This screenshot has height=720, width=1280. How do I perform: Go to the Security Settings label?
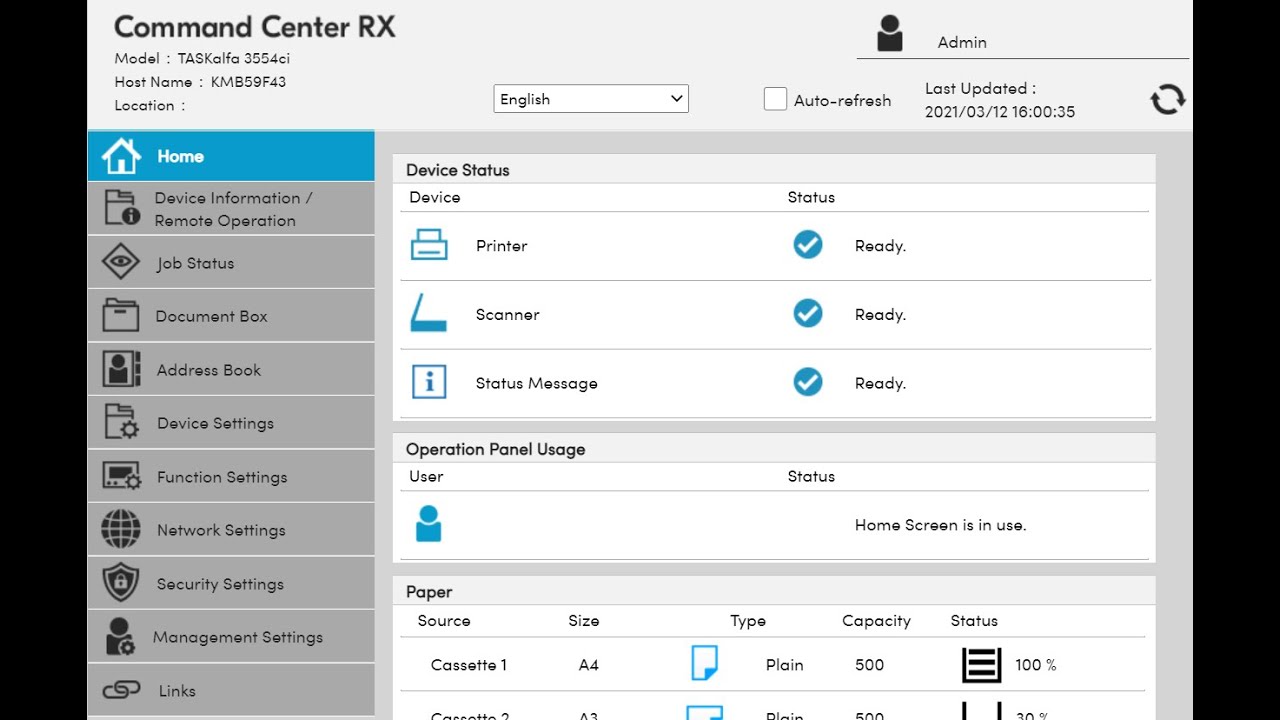click(x=220, y=584)
